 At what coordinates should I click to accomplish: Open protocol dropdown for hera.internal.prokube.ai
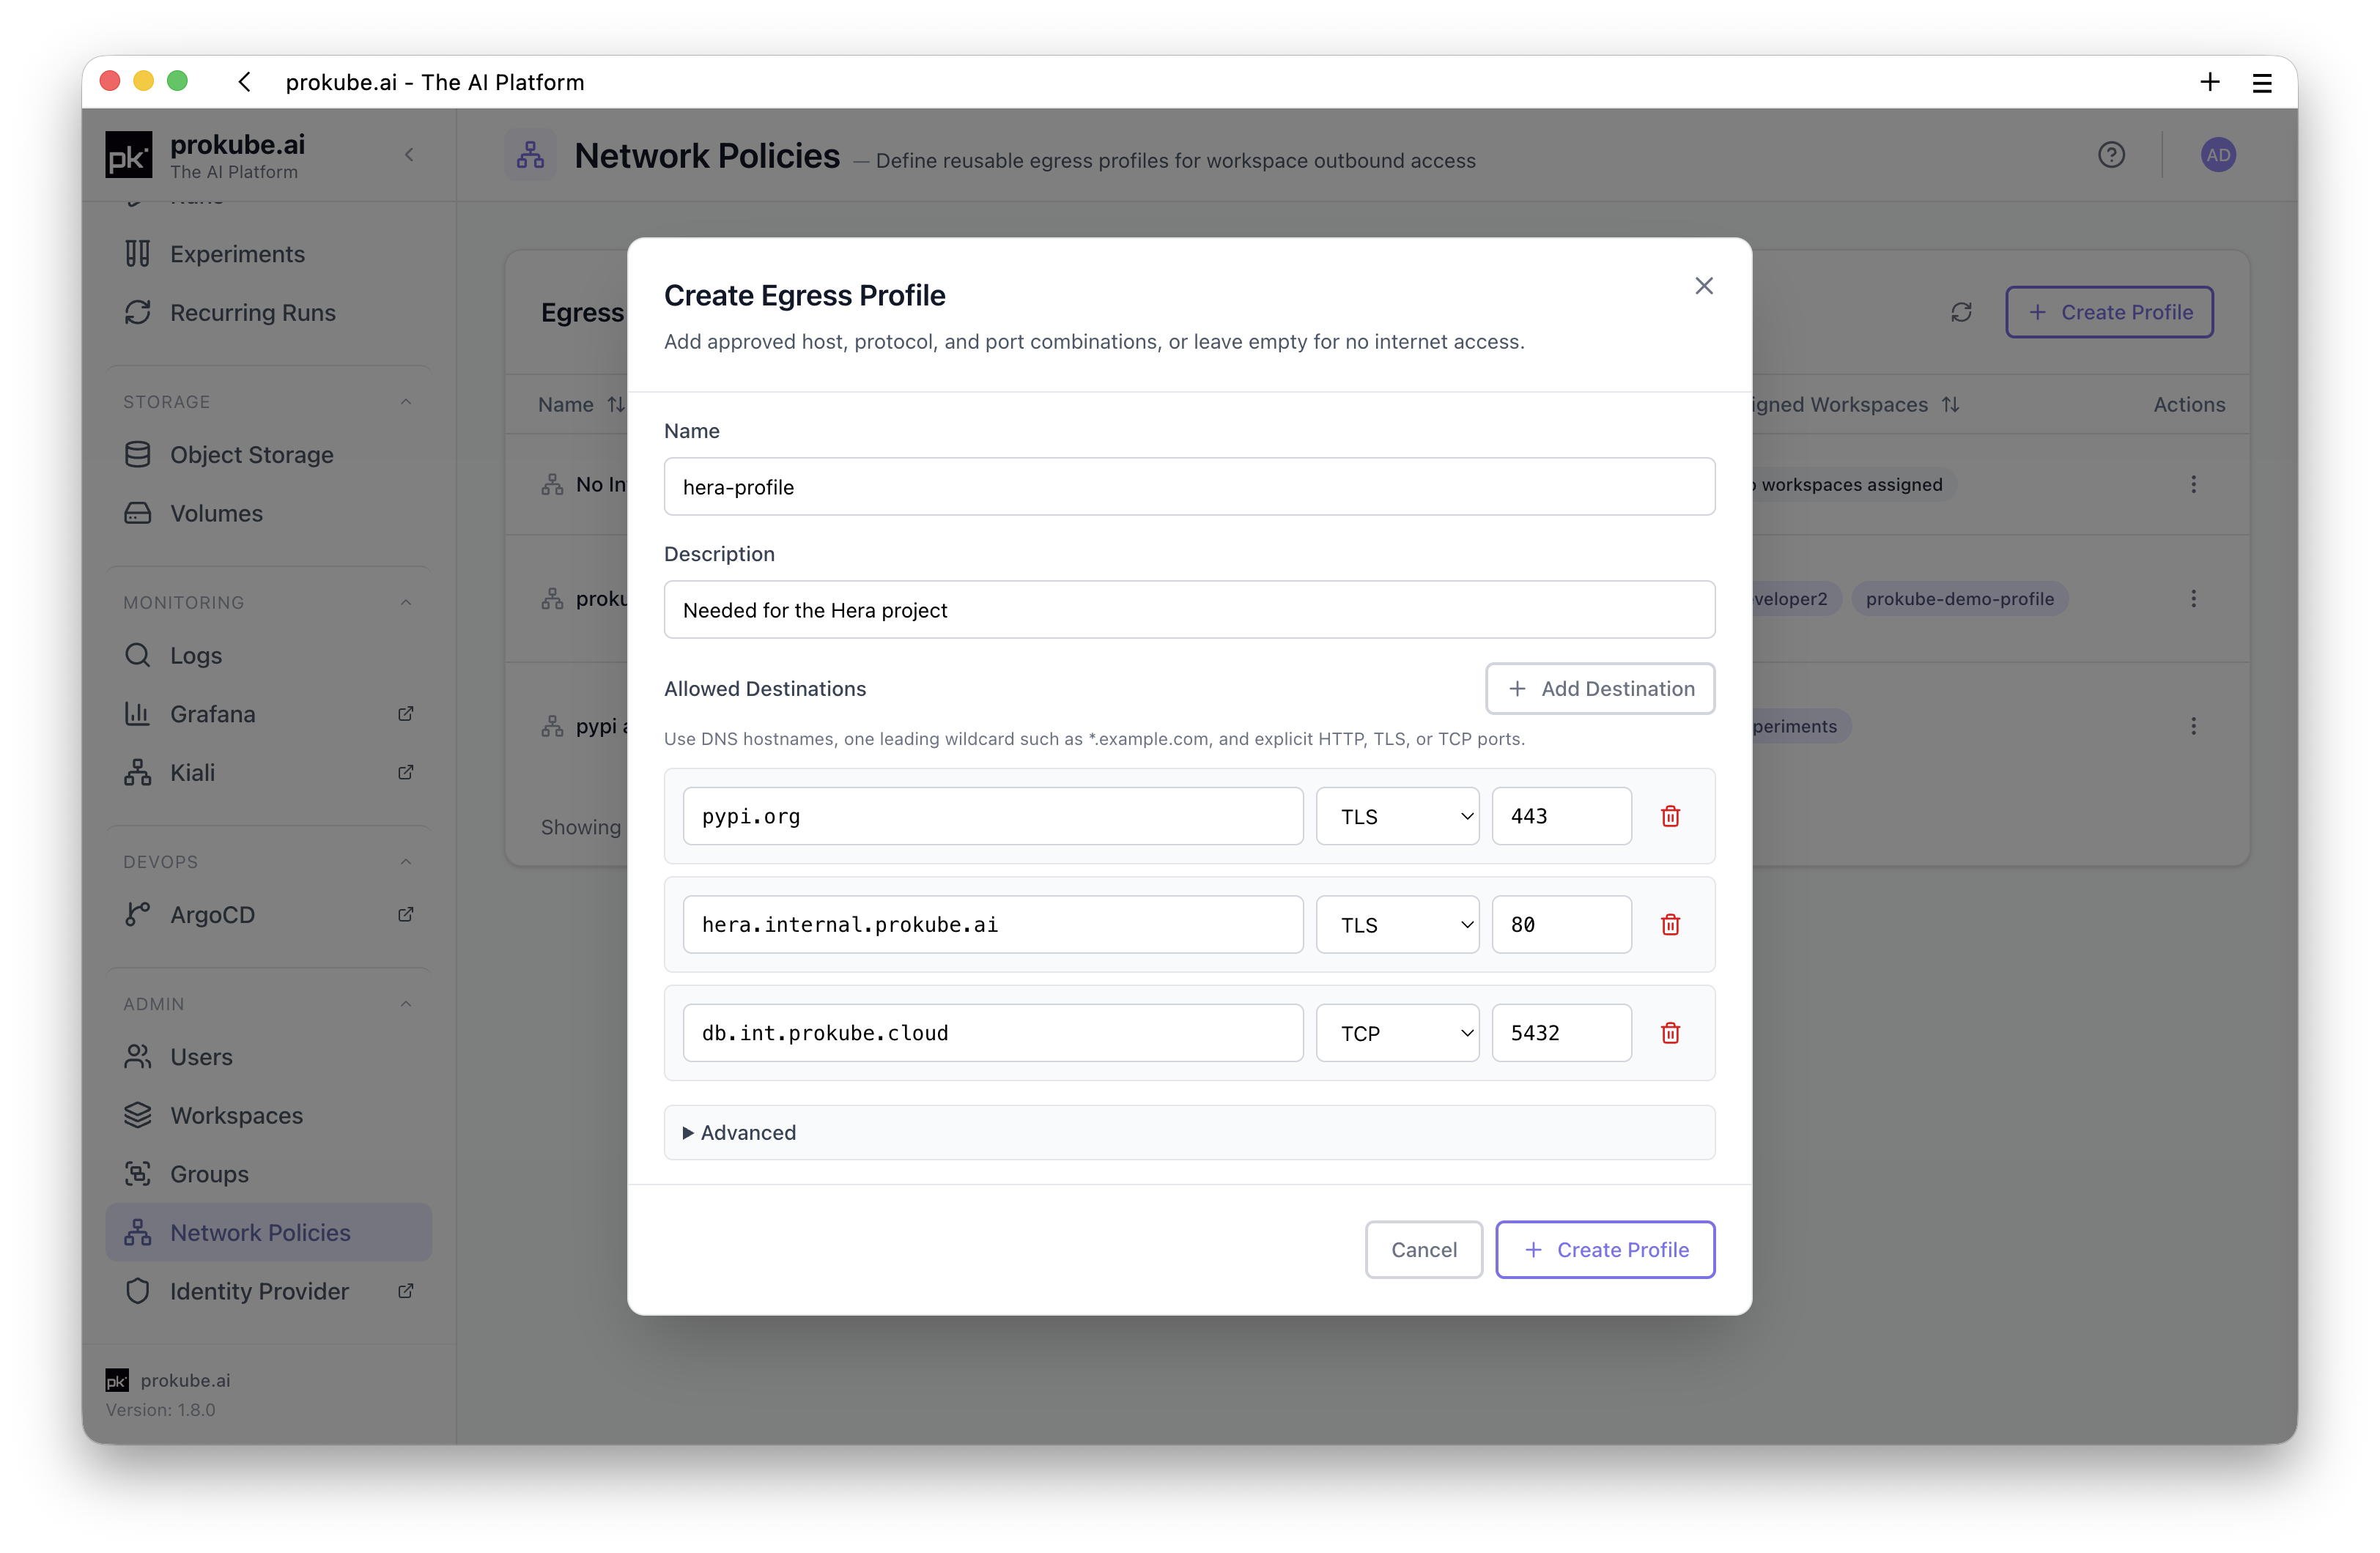[1397, 924]
